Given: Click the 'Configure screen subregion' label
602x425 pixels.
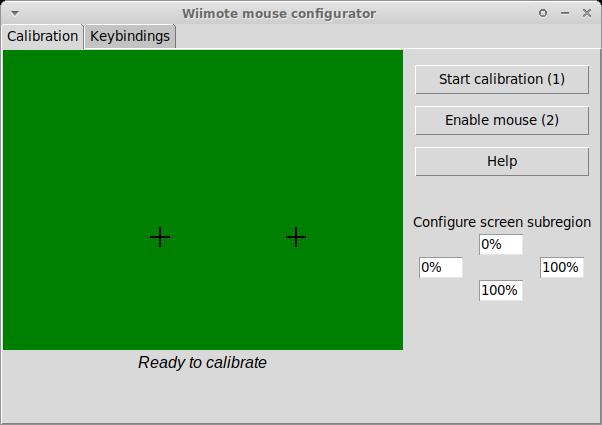Looking at the screenshot, I should (502, 222).
